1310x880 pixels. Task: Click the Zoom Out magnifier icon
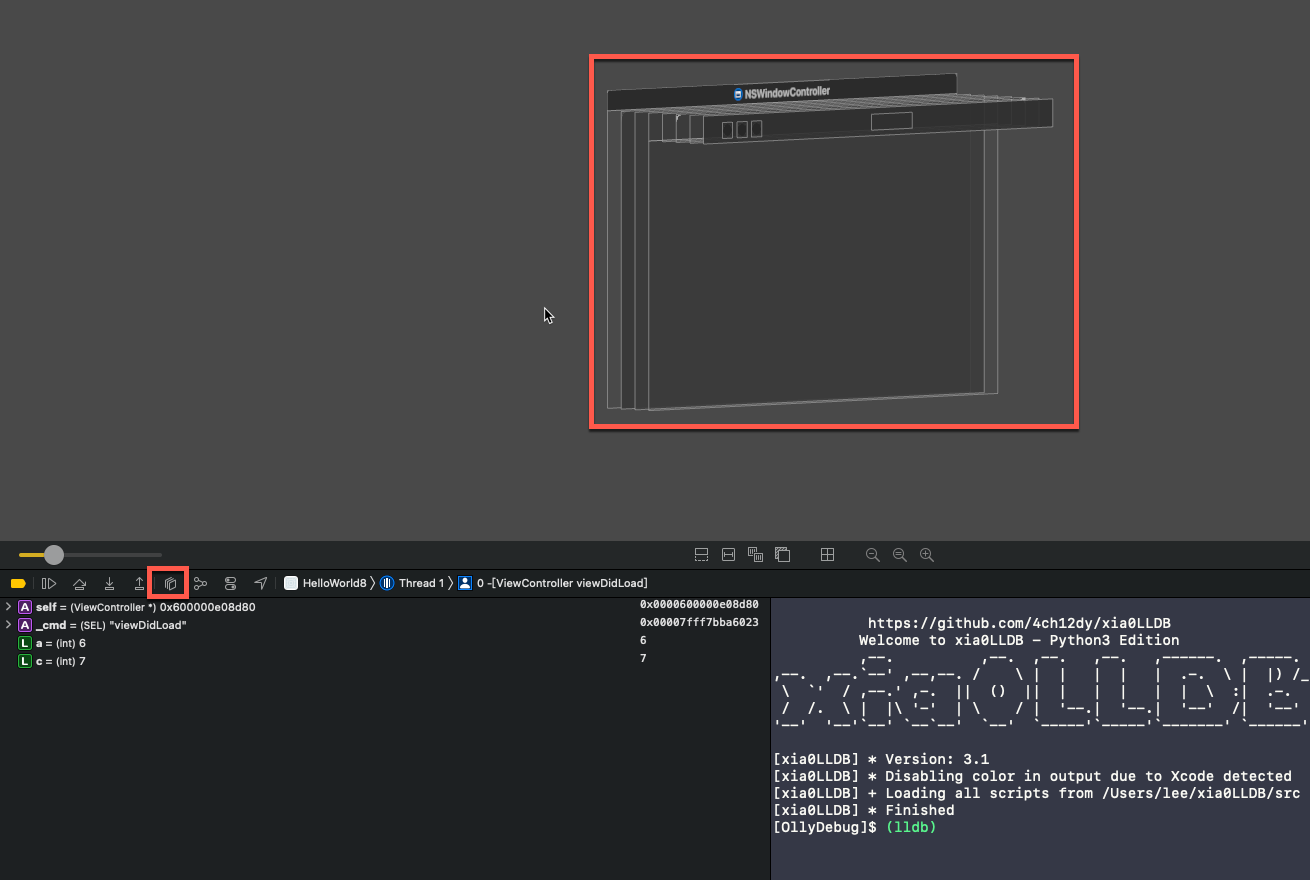(872, 555)
